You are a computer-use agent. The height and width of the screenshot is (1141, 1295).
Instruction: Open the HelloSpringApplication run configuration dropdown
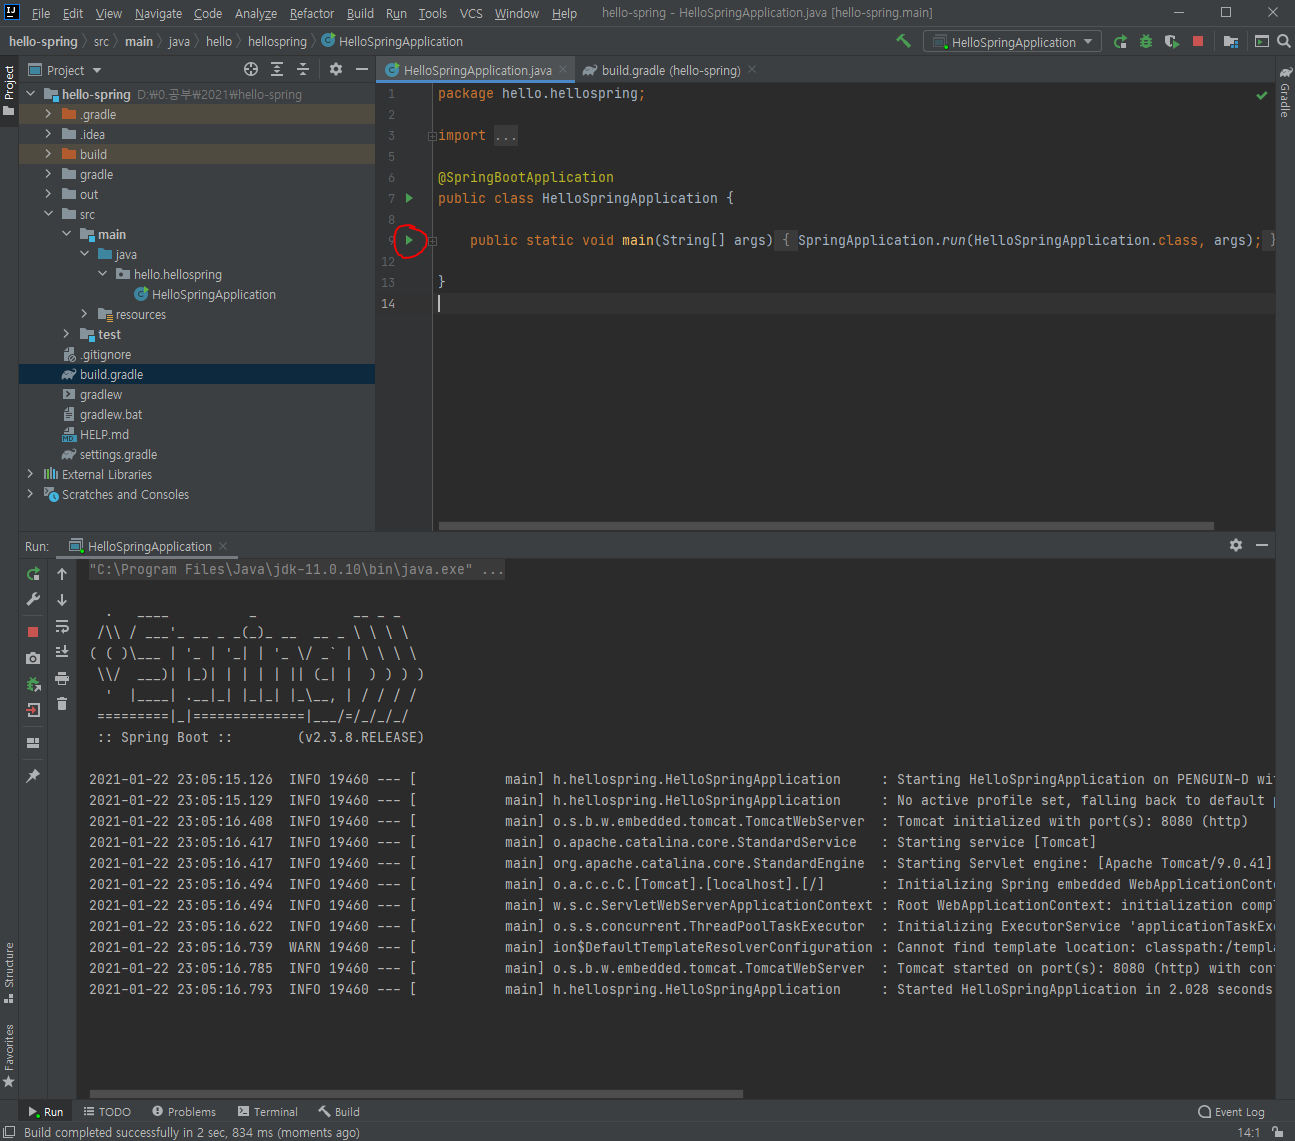click(1012, 42)
